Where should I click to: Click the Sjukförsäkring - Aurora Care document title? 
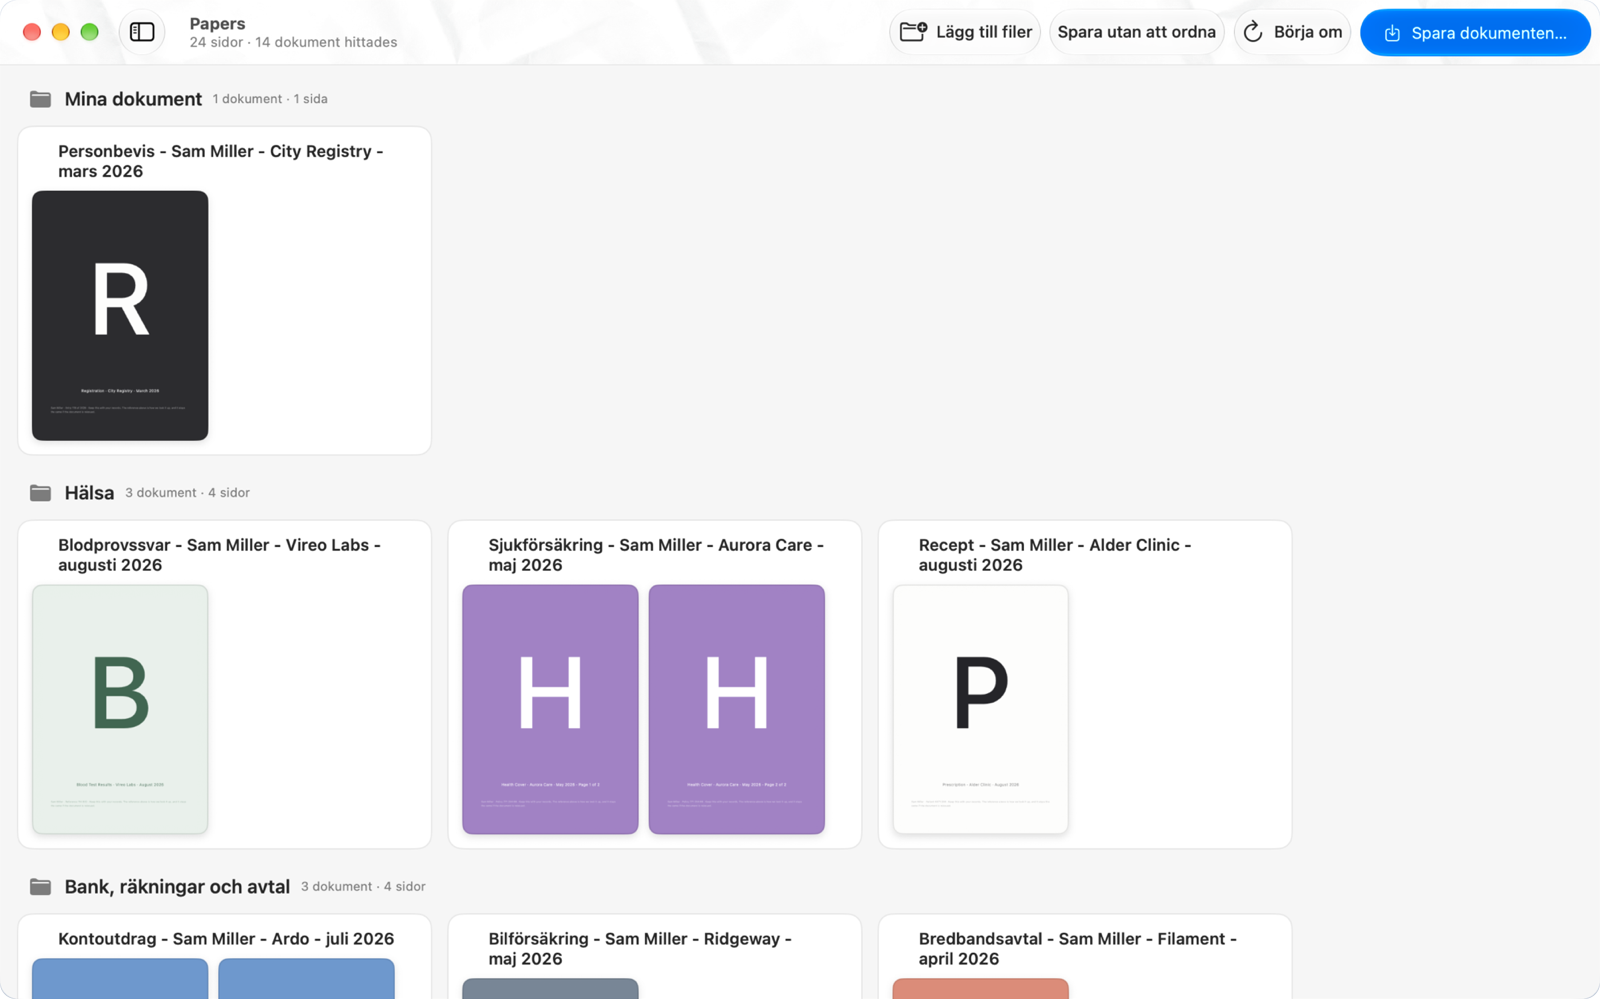click(656, 555)
